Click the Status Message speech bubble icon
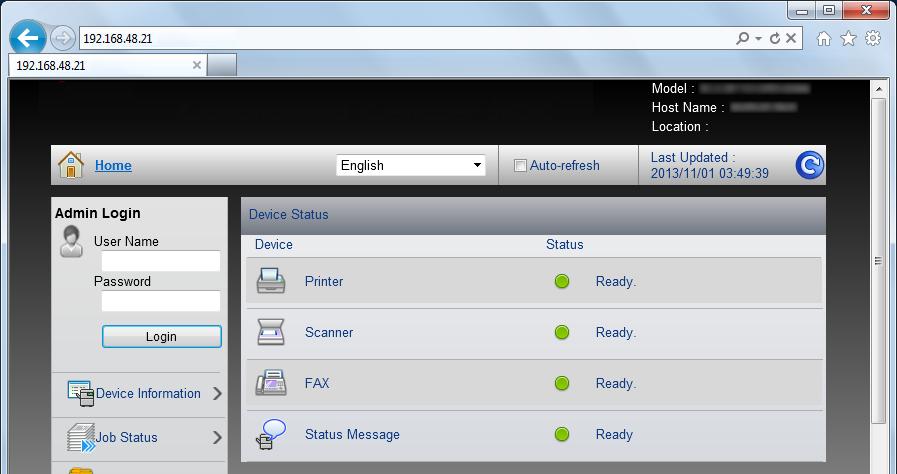 (271, 434)
